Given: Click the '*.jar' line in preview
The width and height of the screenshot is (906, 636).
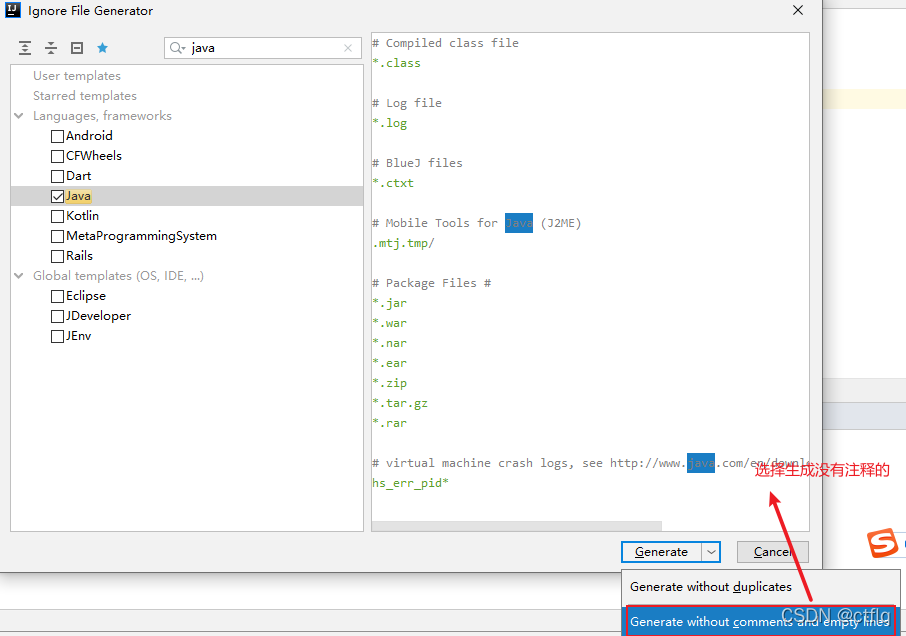Looking at the screenshot, I should click(x=389, y=303).
